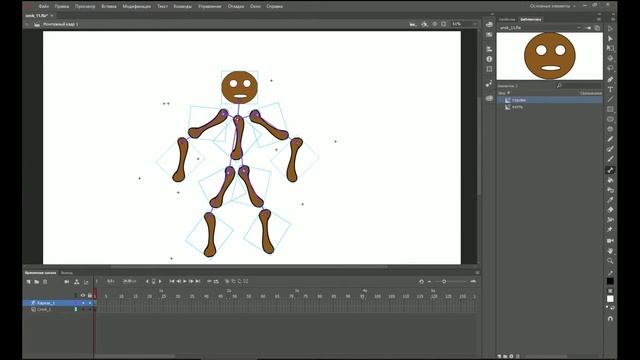Viewport: 640px width, 360px height.
Task: Select the Pen tool
Action: point(610,80)
